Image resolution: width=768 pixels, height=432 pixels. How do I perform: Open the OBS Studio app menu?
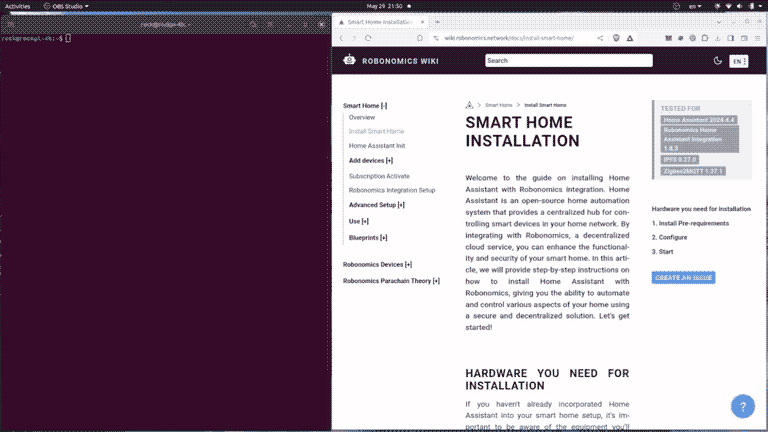[66, 6]
